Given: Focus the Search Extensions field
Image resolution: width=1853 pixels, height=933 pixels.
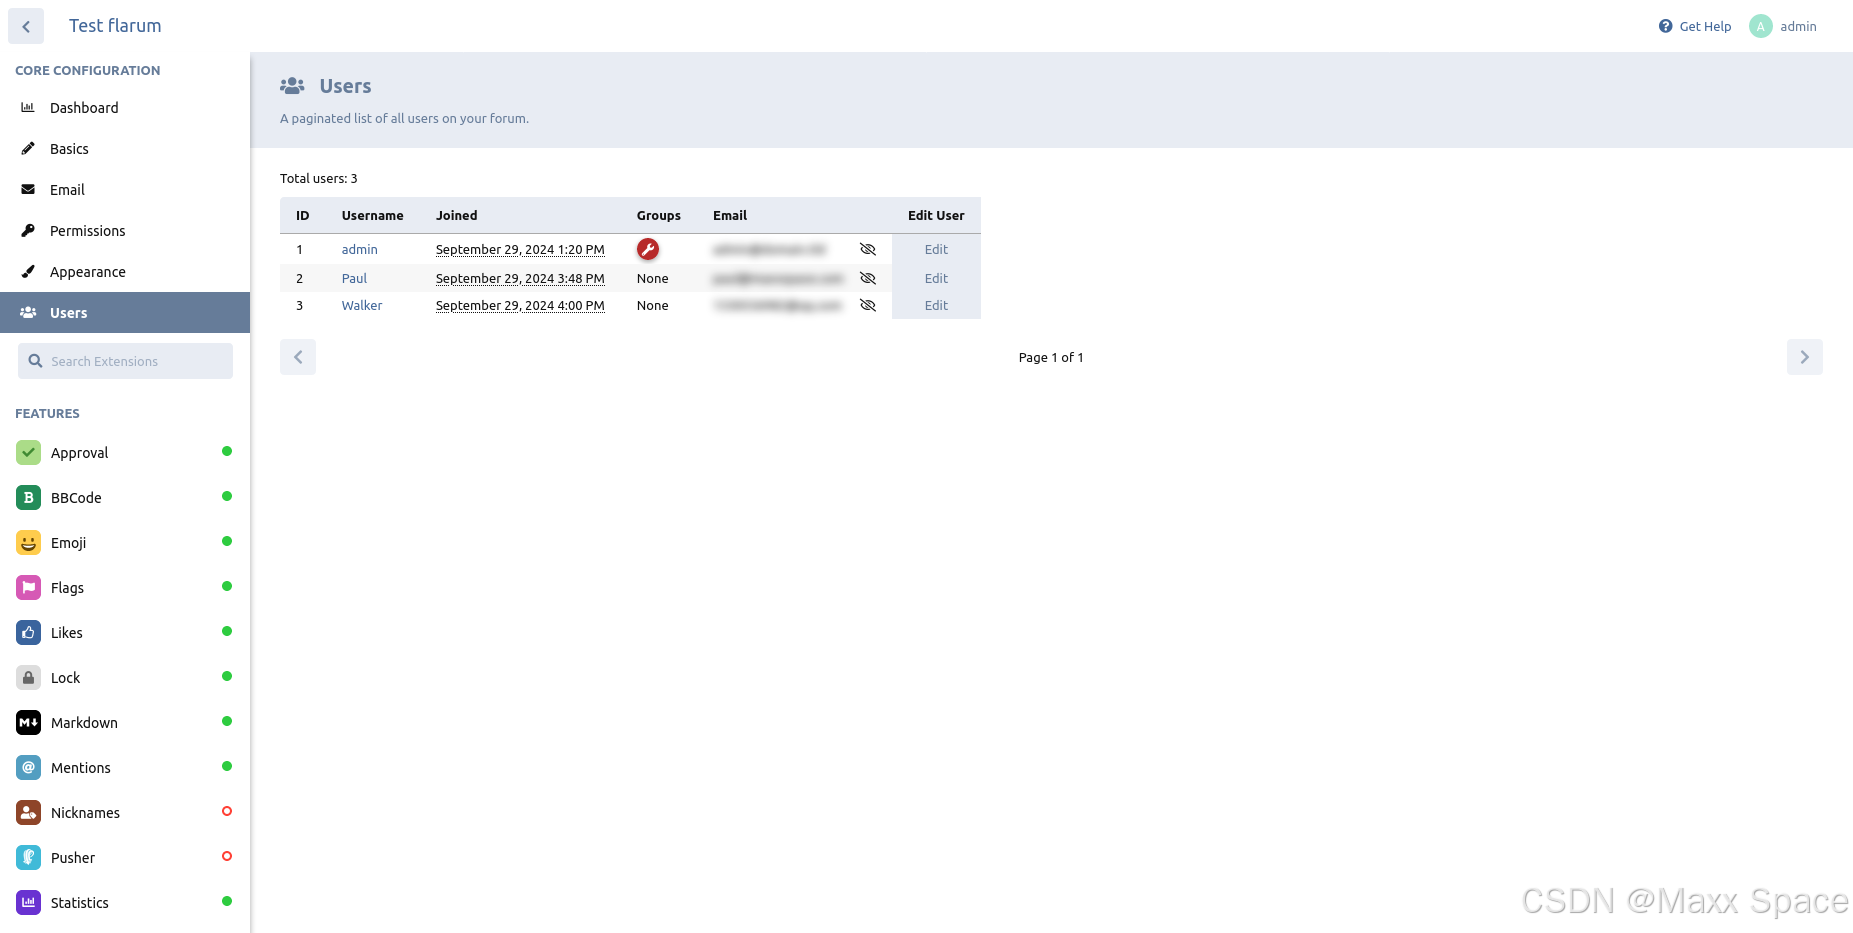Looking at the screenshot, I should (125, 361).
